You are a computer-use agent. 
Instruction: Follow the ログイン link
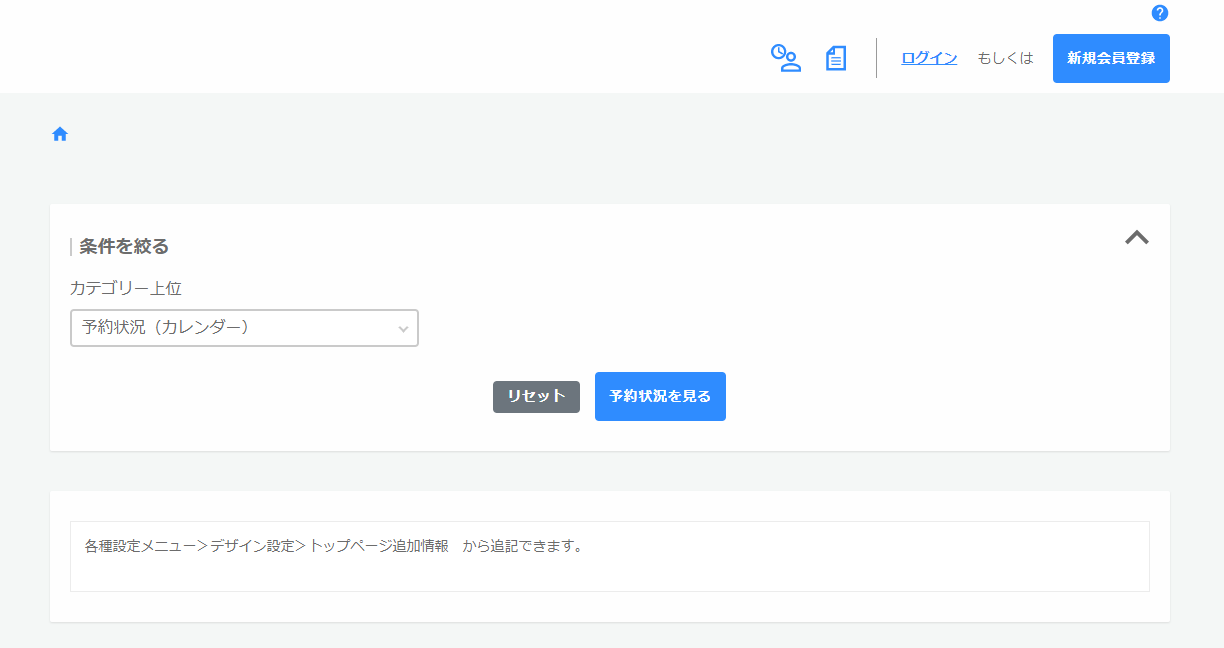[x=929, y=58]
